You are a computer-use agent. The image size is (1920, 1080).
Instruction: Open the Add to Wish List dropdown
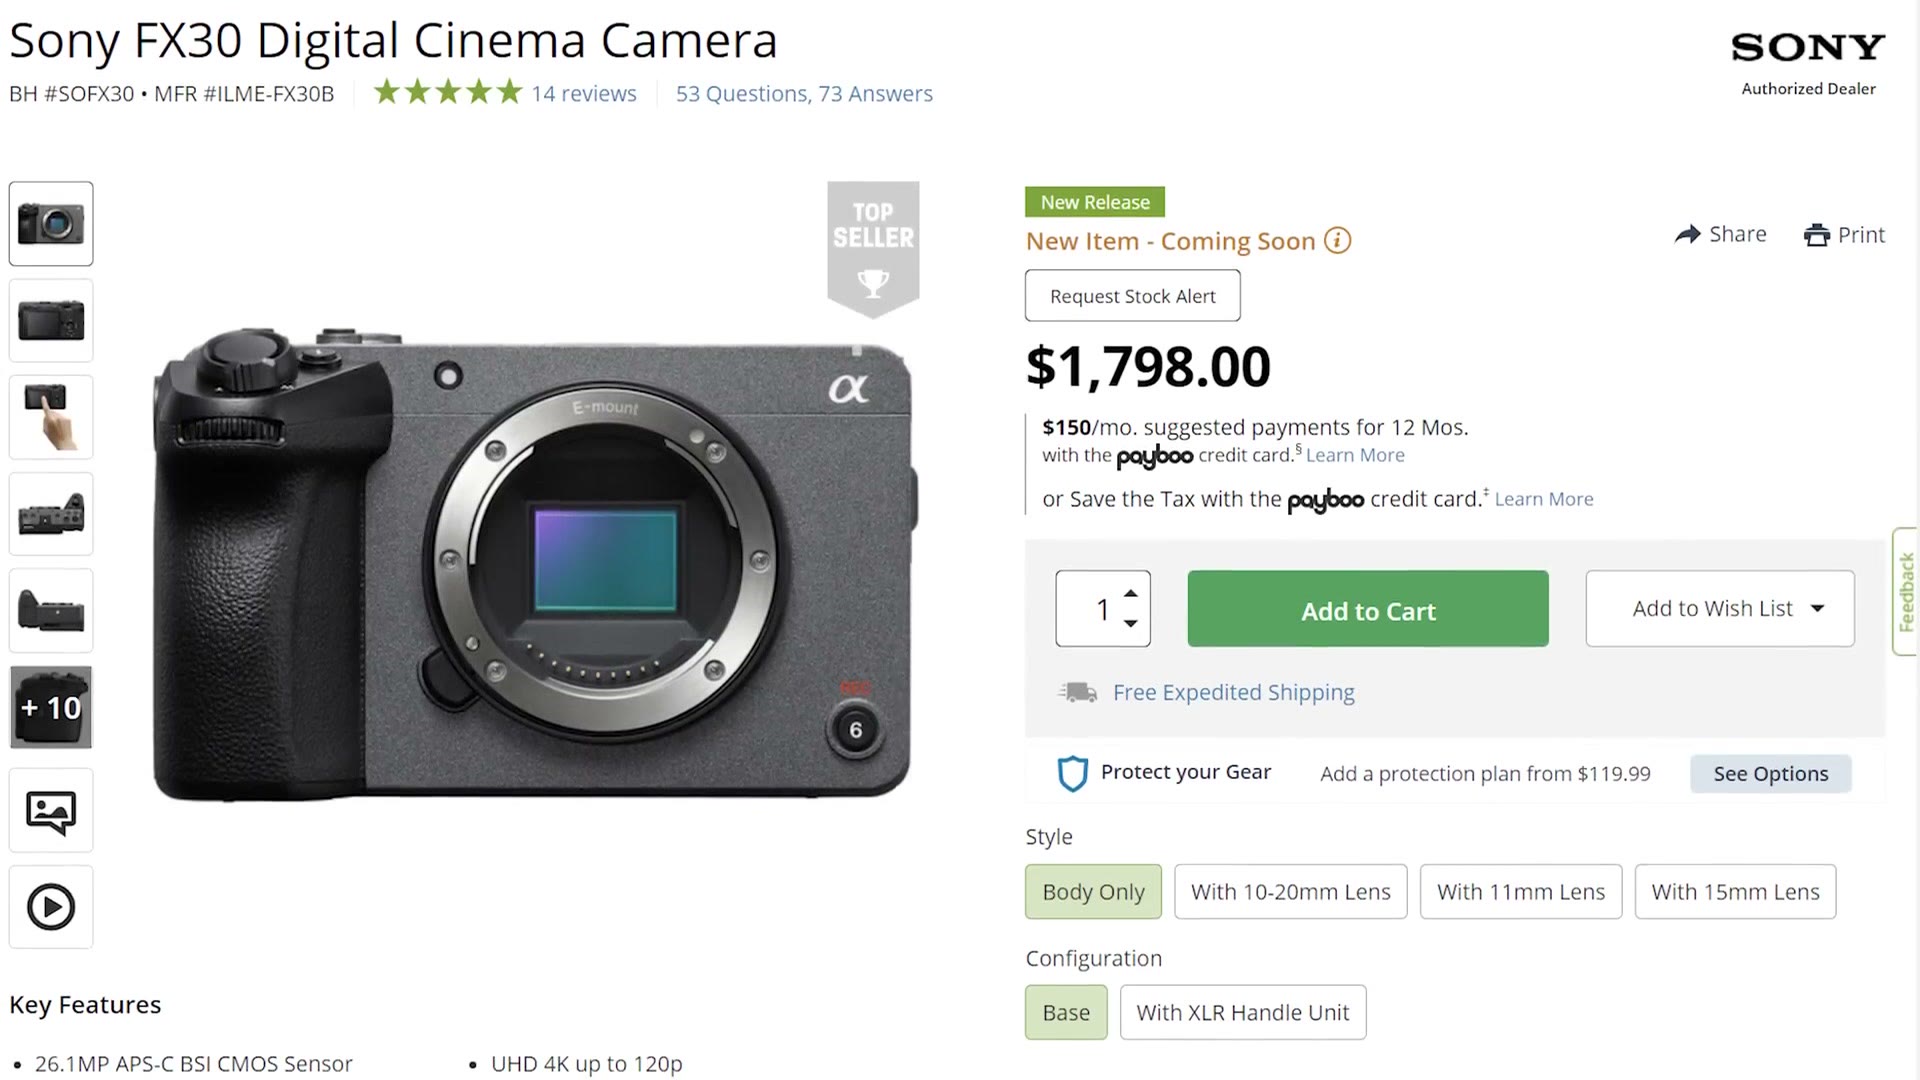tap(1720, 609)
